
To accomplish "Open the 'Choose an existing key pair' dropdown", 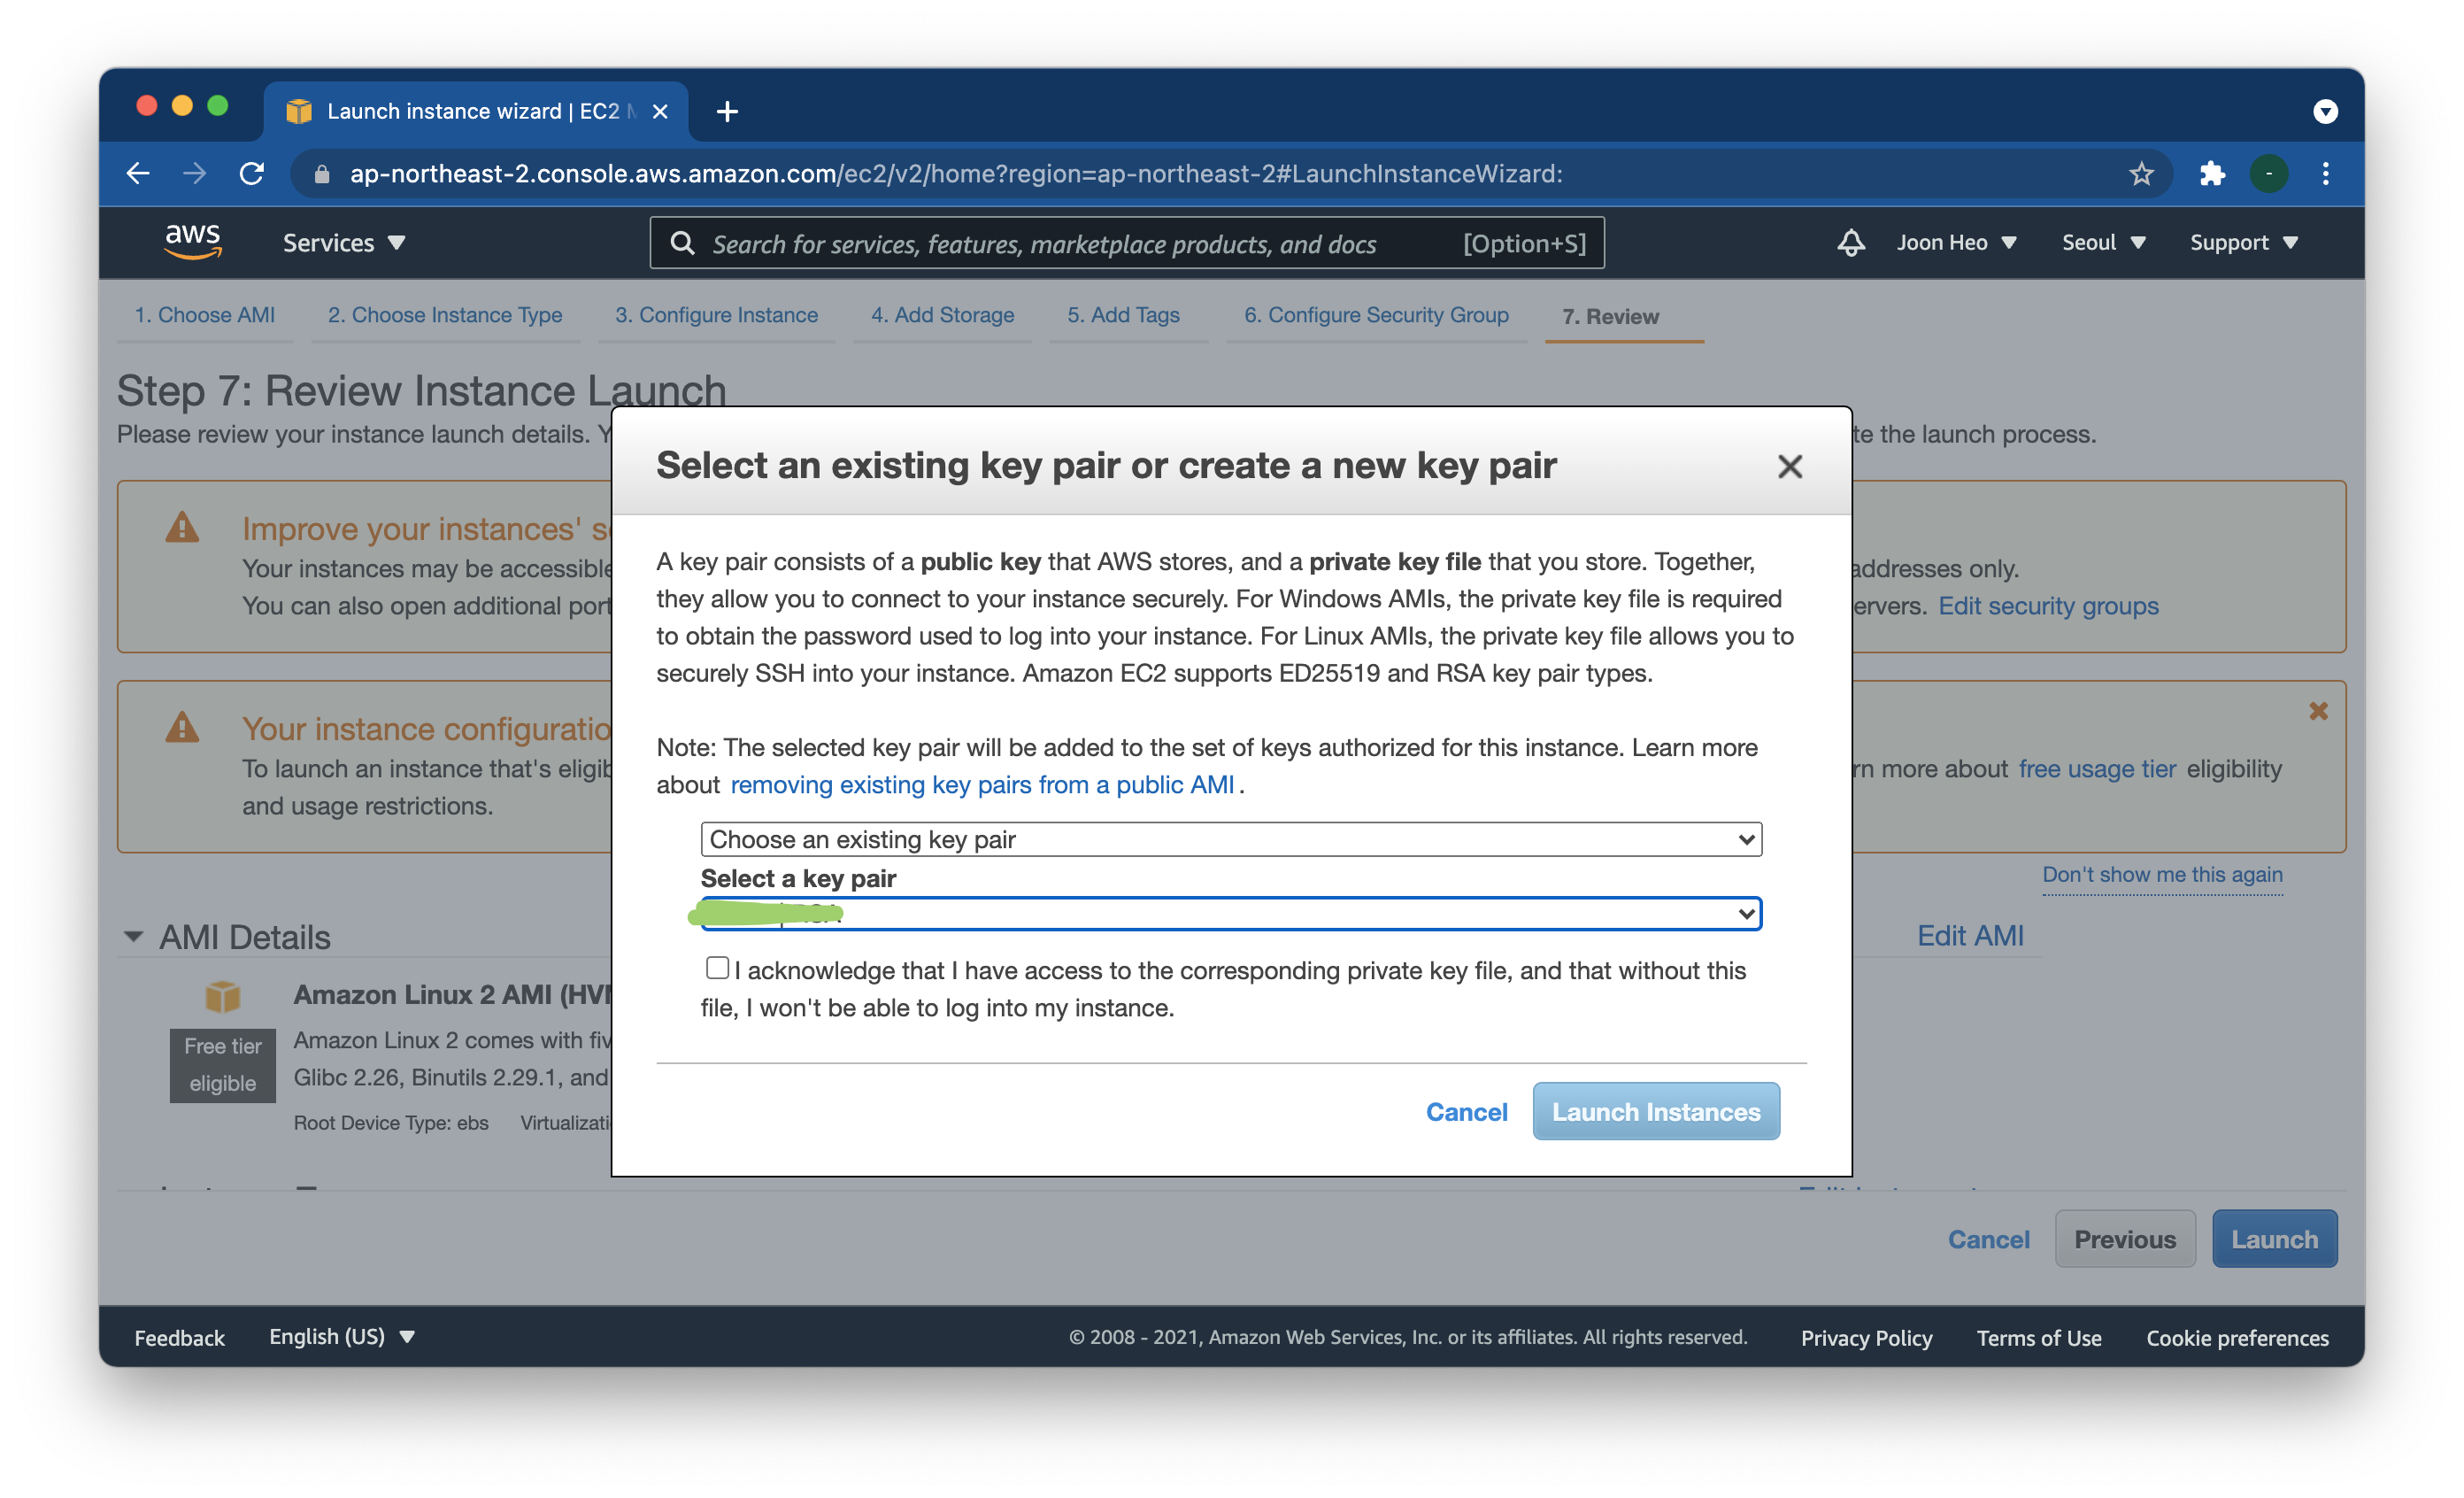I will [x=1230, y=839].
